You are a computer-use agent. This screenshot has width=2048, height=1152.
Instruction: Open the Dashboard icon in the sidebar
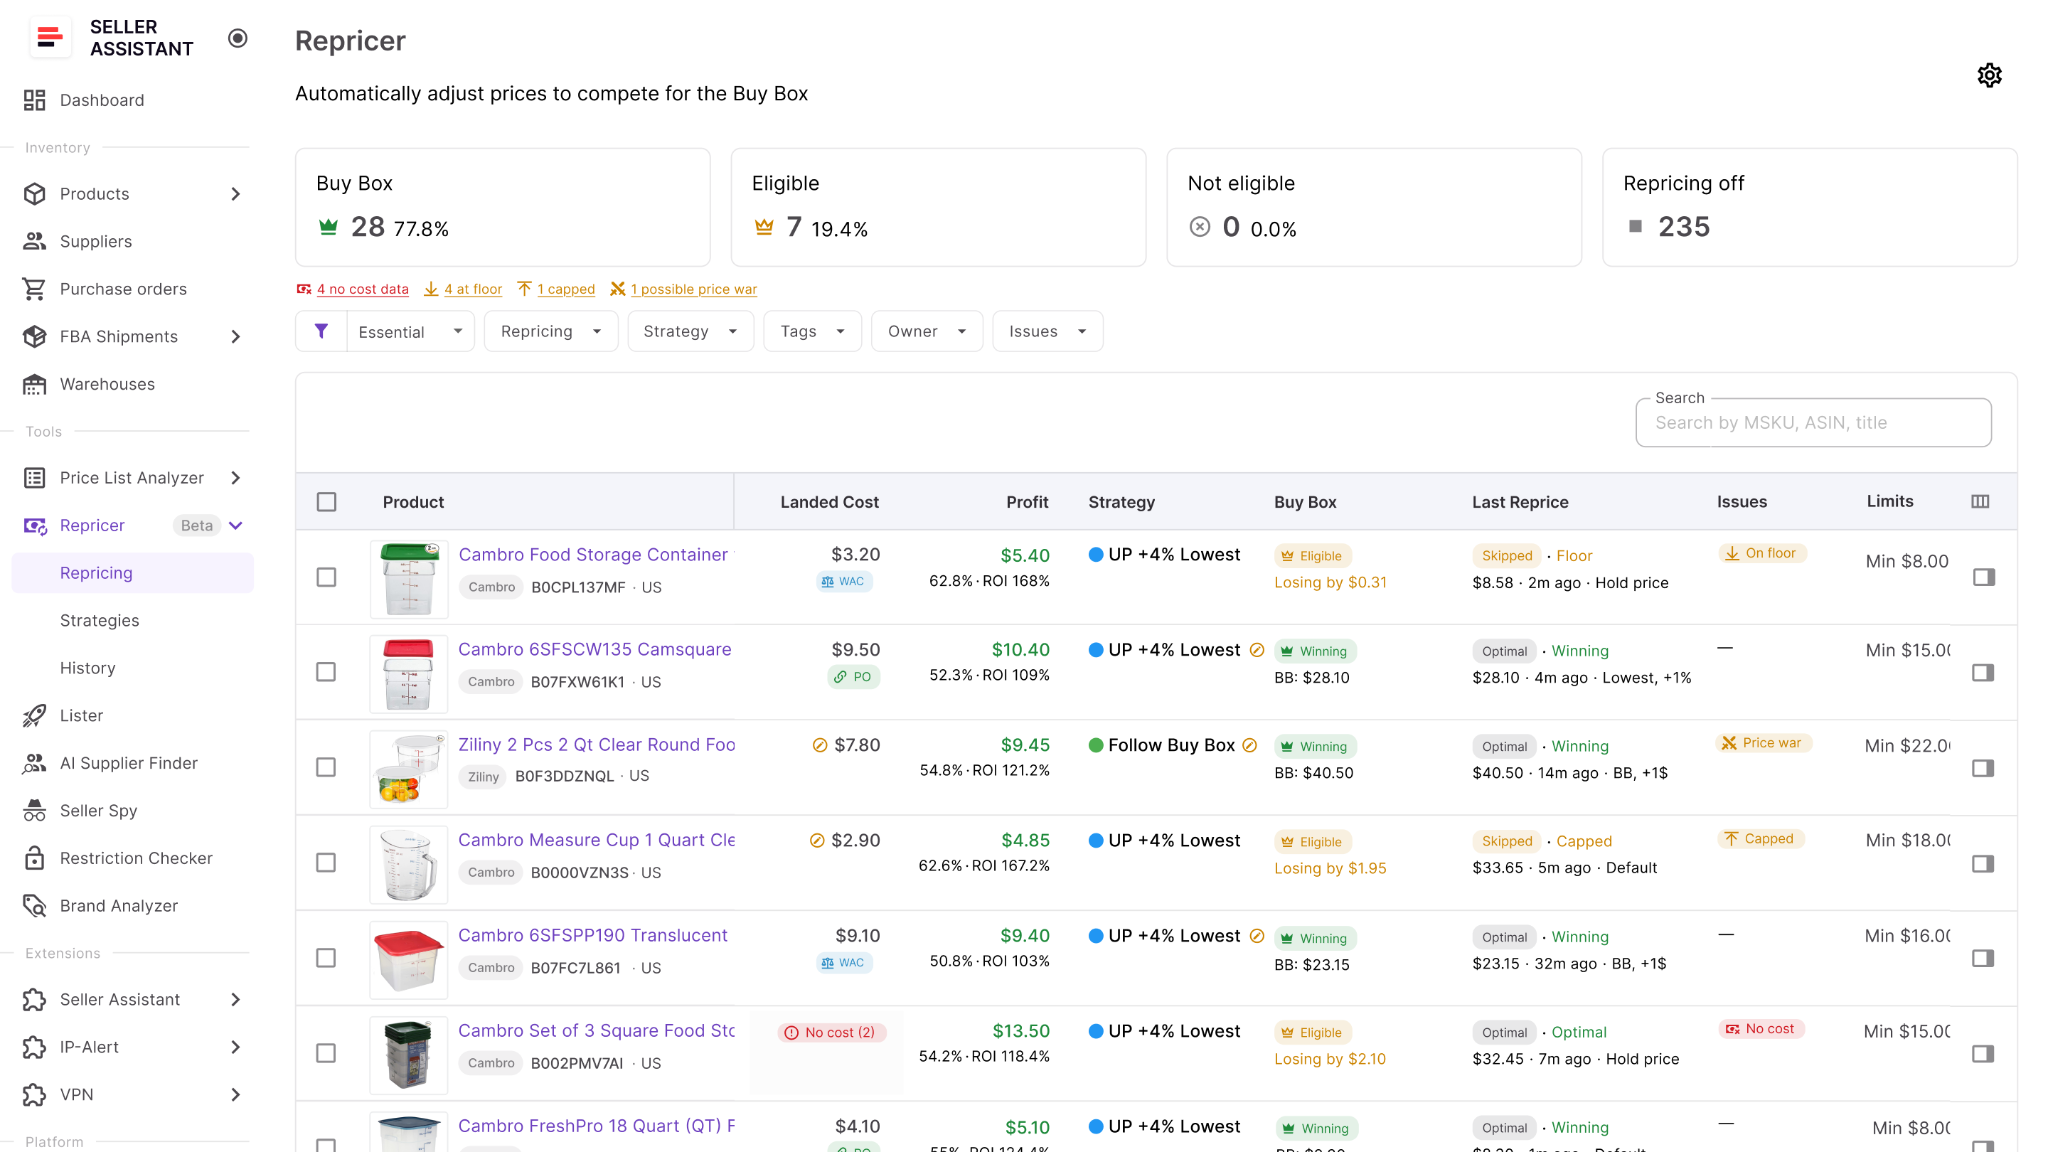coord(35,100)
